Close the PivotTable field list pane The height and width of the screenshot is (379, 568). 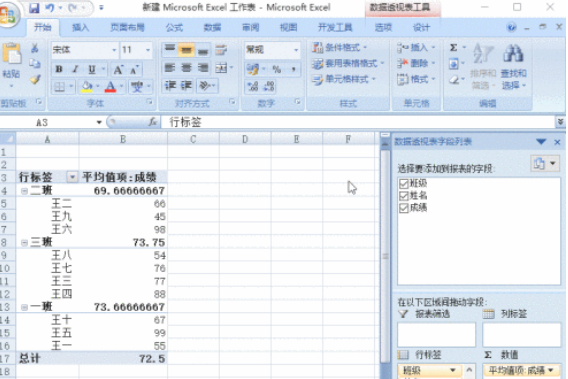click(557, 142)
